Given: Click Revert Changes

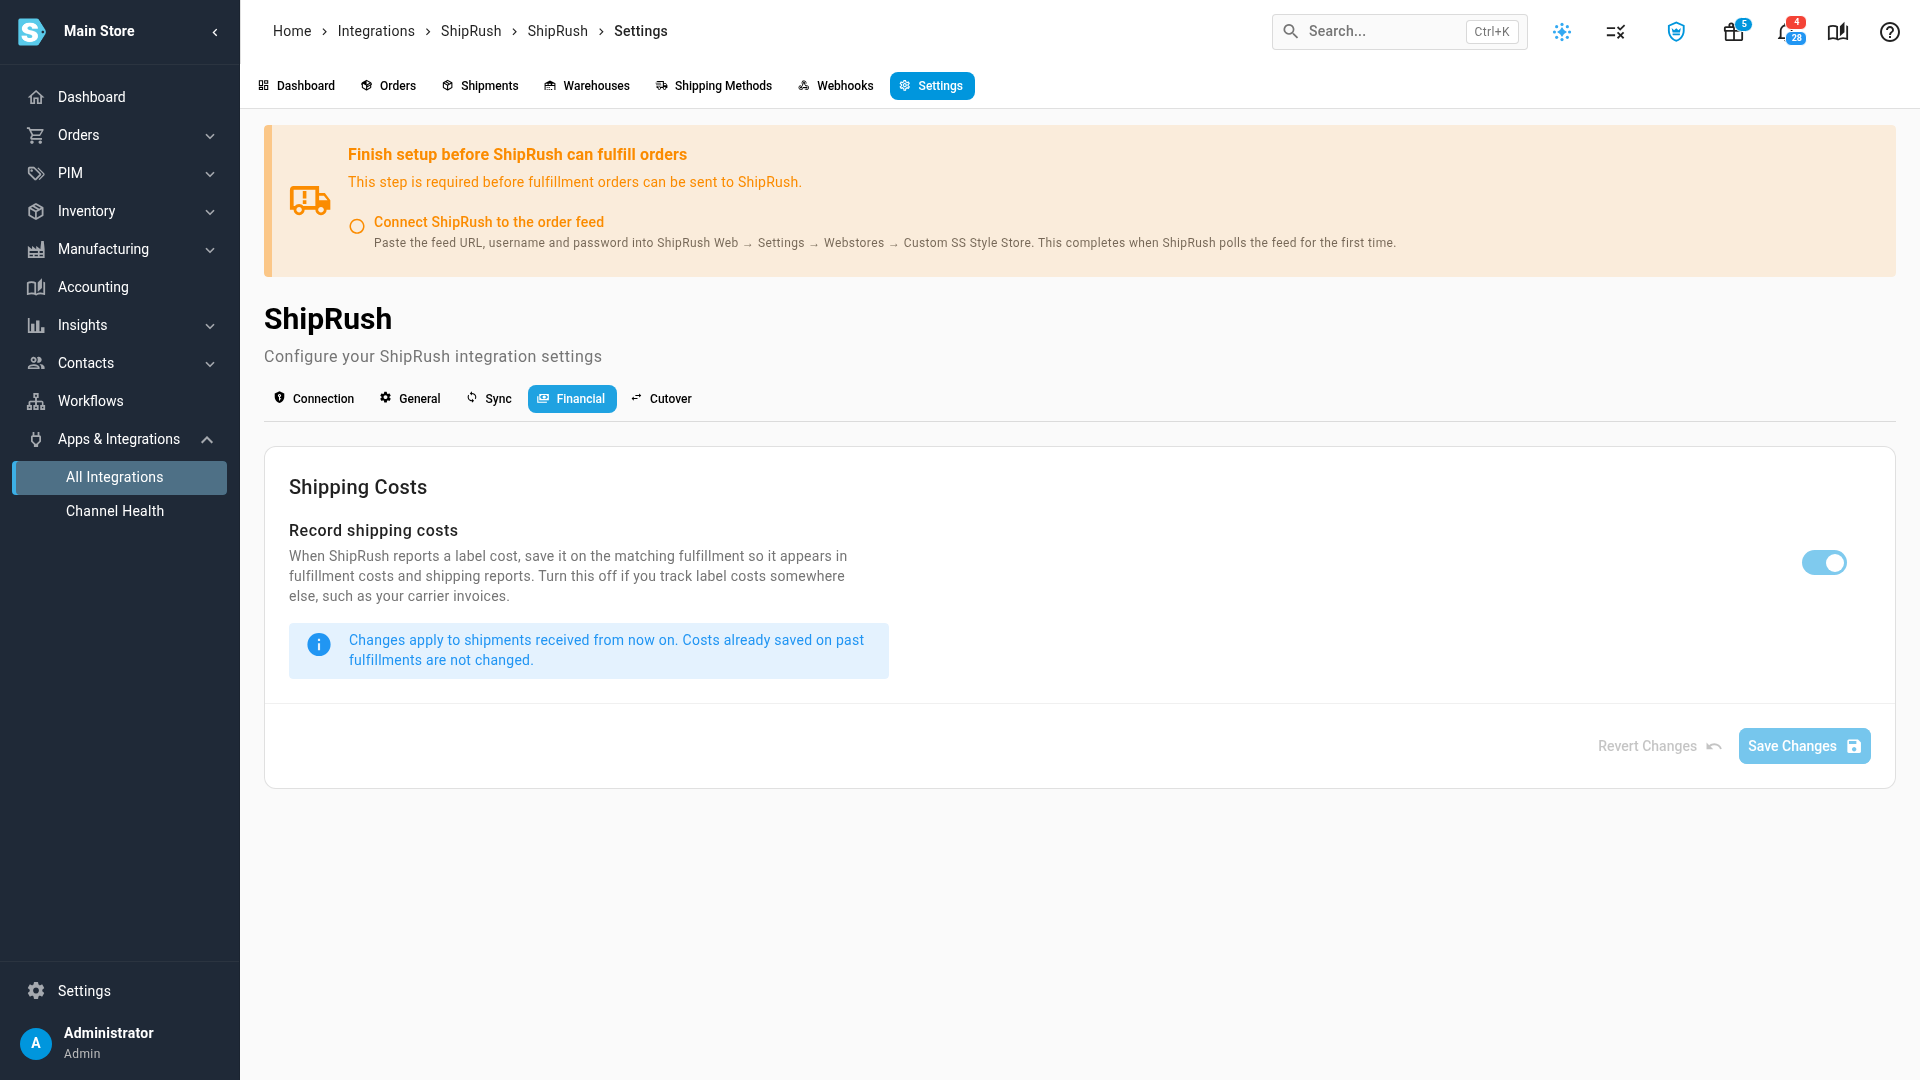Looking at the screenshot, I should click(1659, 746).
